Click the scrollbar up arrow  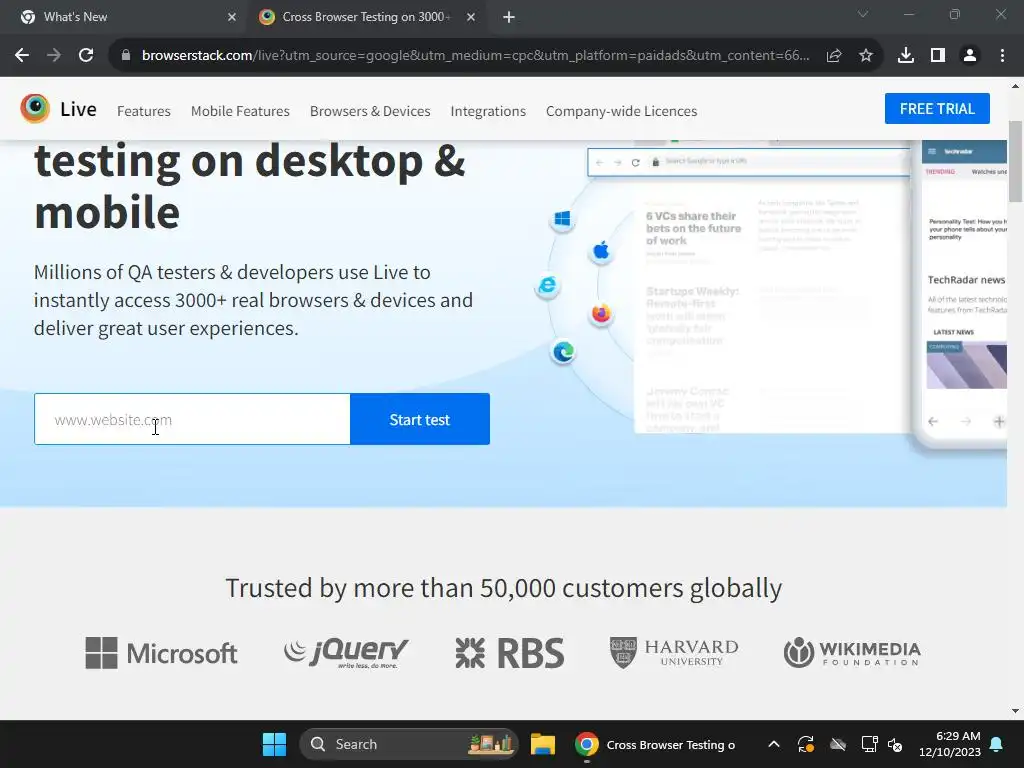coord(1016,86)
